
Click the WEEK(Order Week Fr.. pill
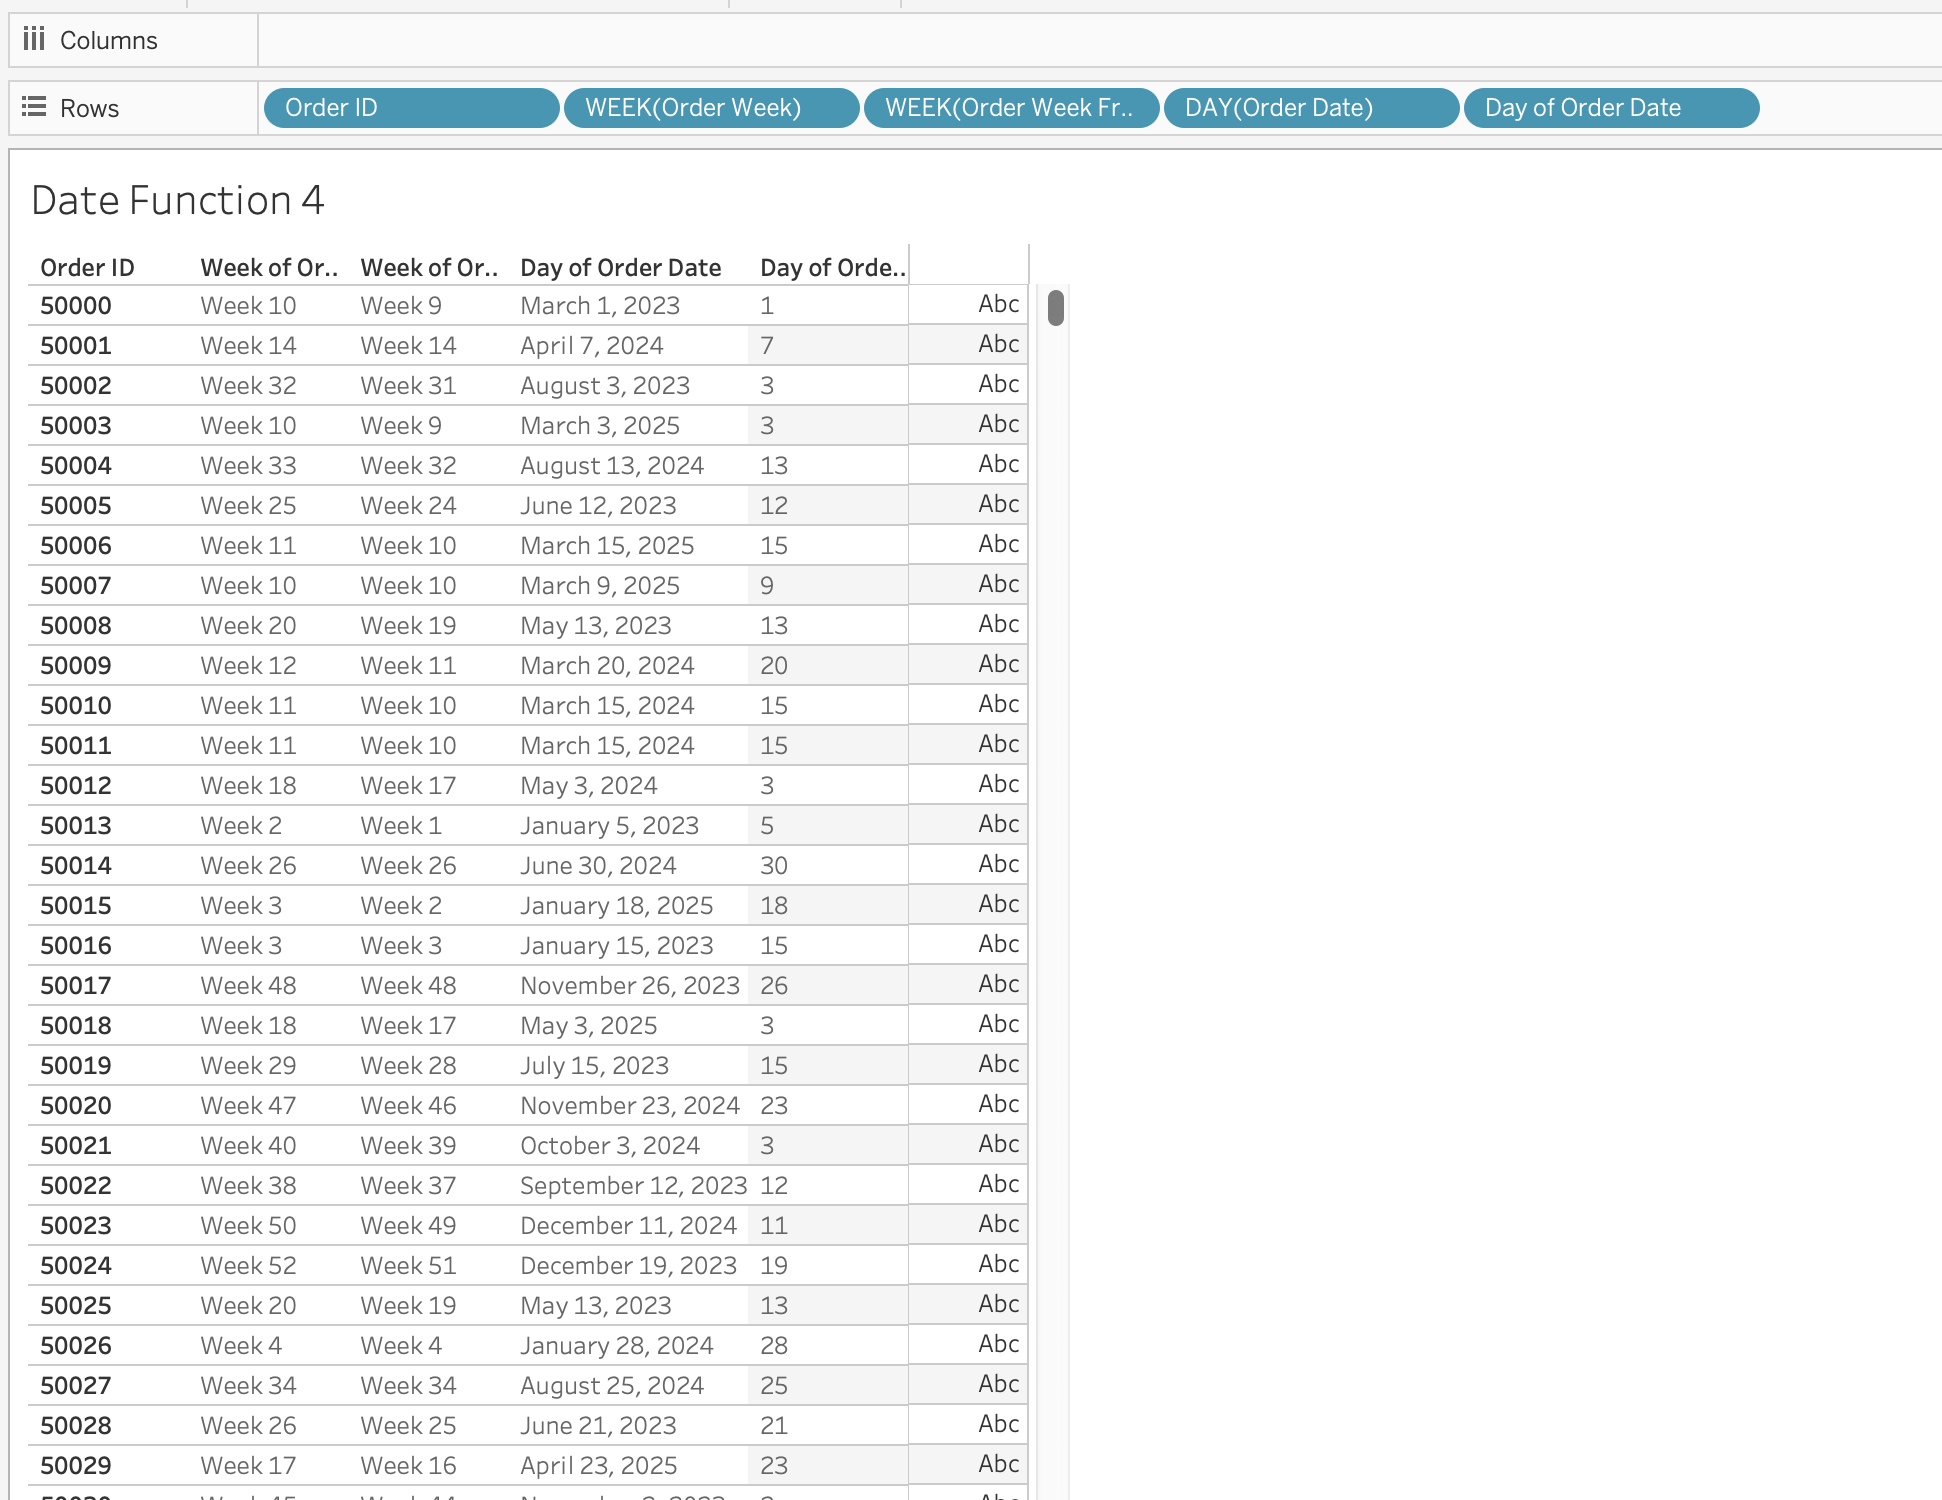(x=1010, y=108)
